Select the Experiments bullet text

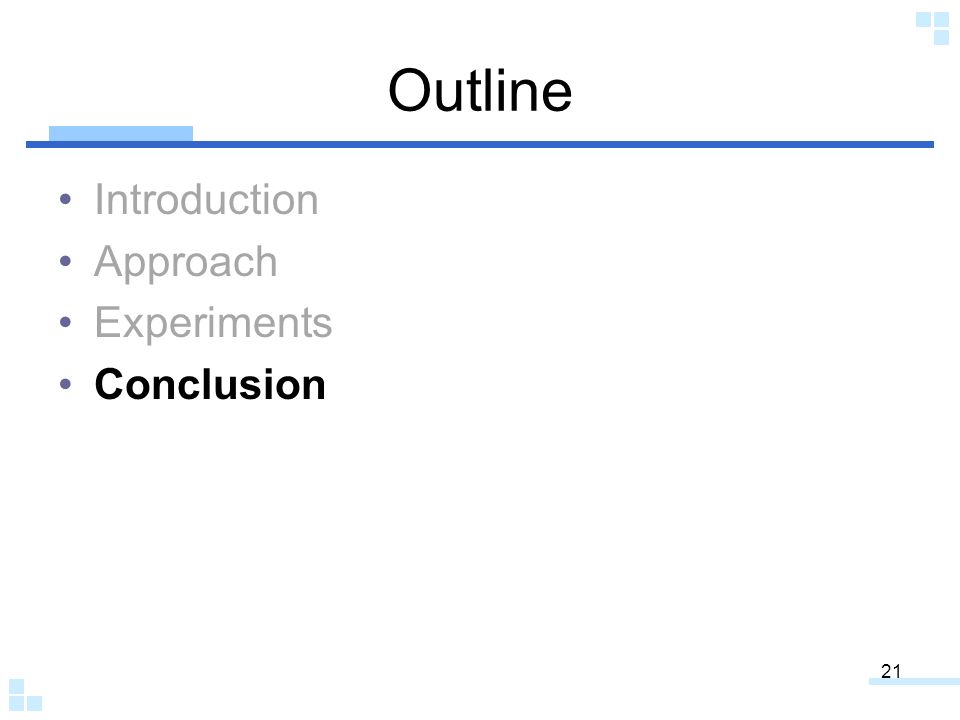(213, 323)
